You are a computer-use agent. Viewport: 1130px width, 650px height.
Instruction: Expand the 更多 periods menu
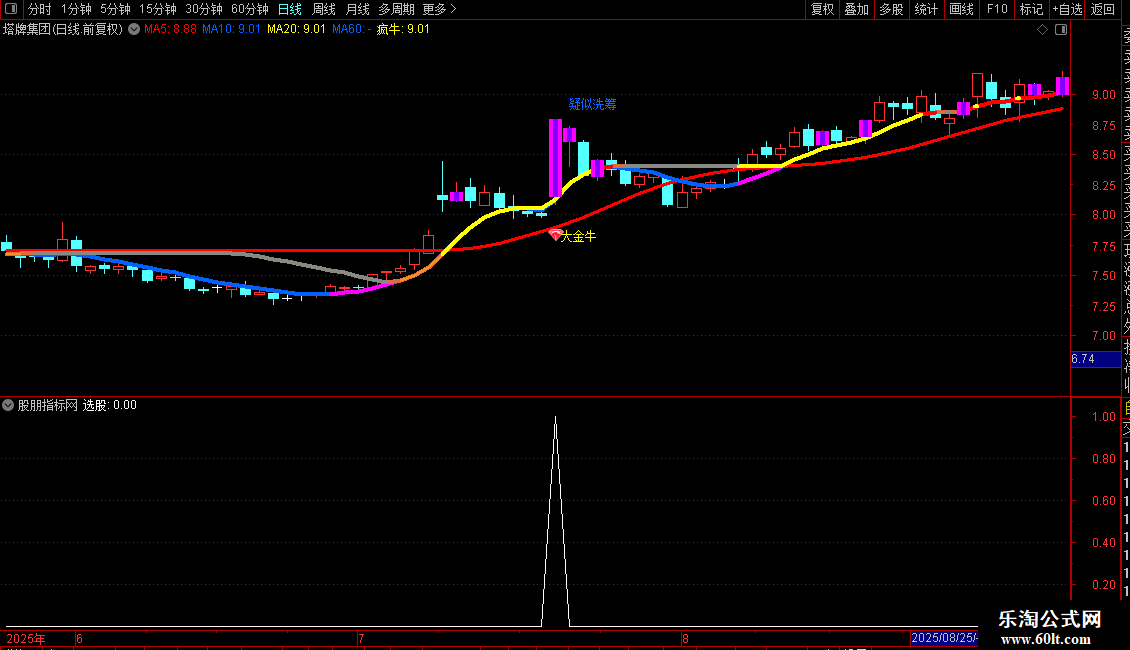(x=439, y=9)
